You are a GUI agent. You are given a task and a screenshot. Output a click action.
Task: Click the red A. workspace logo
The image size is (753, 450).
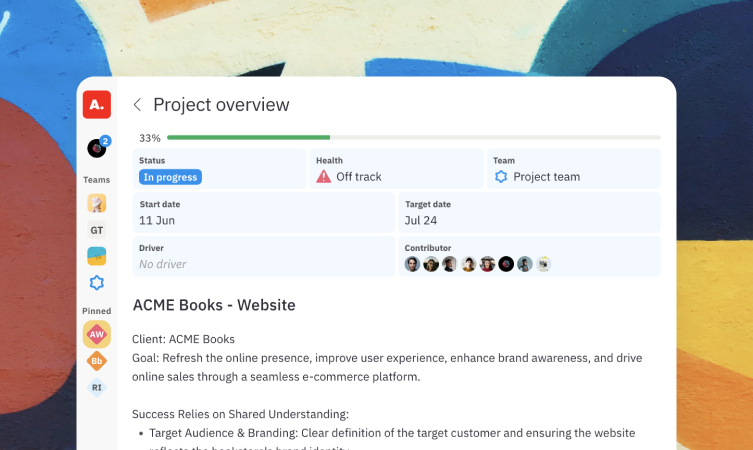[97, 104]
